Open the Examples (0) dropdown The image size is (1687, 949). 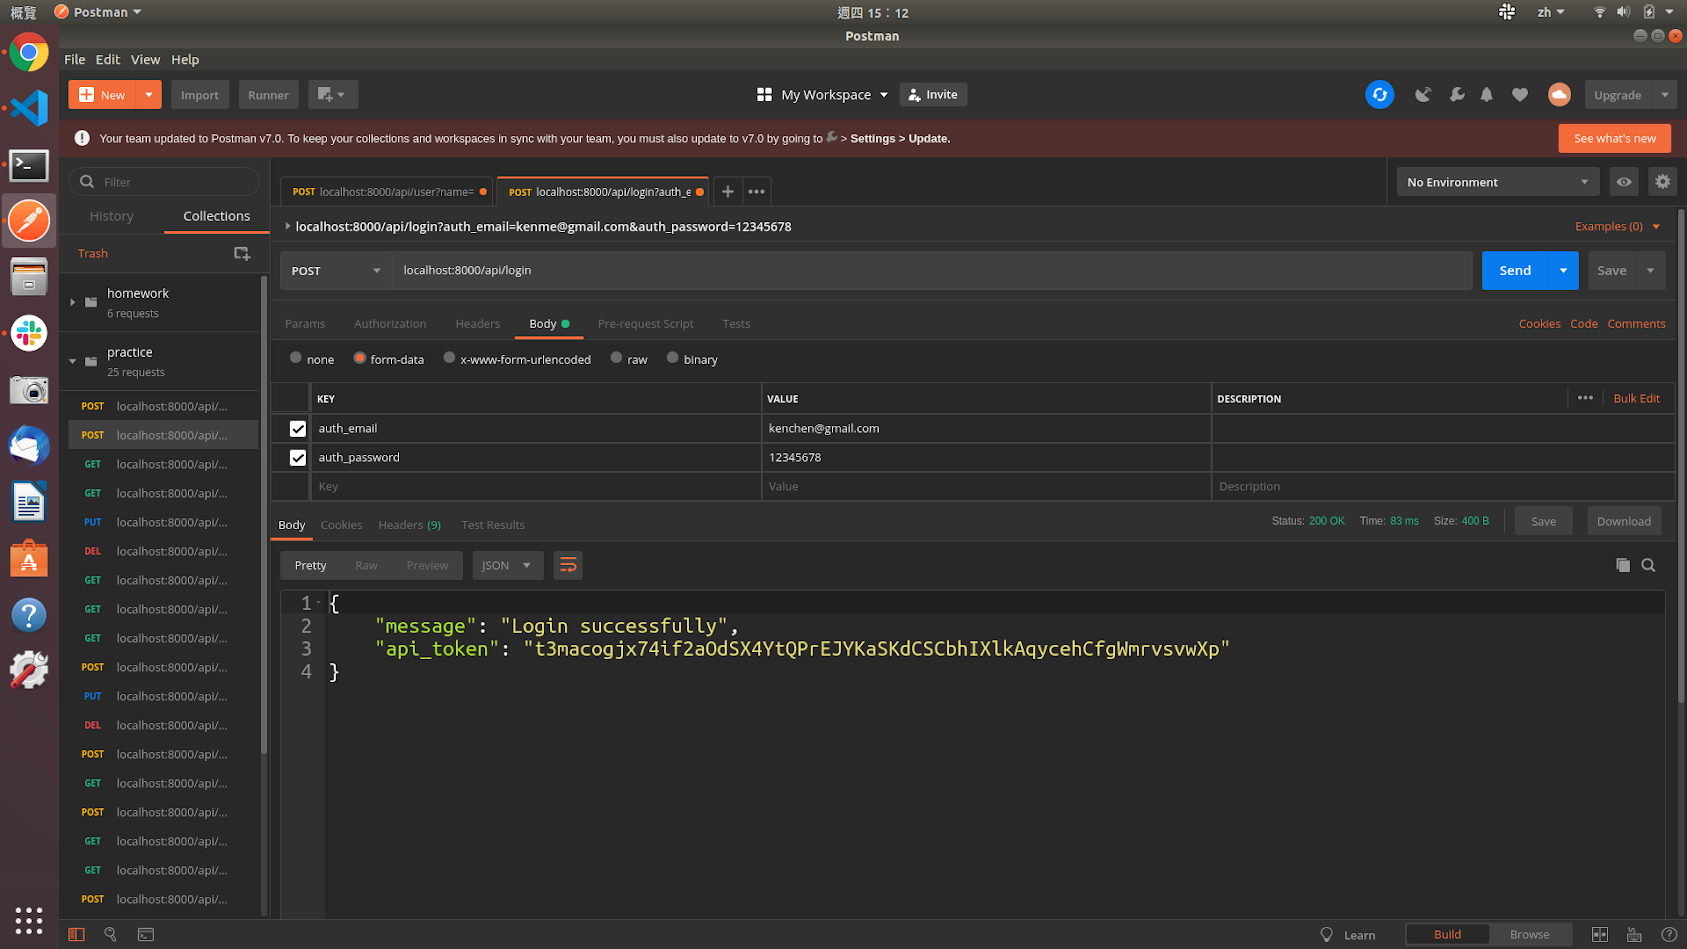pyautogui.click(x=1617, y=226)
